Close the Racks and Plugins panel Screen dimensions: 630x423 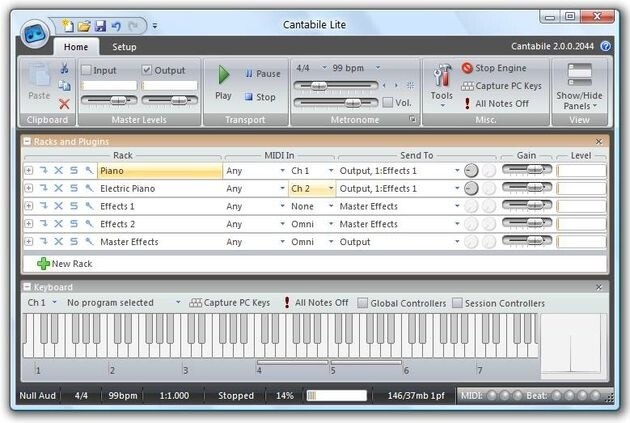(x=599, y=141)
